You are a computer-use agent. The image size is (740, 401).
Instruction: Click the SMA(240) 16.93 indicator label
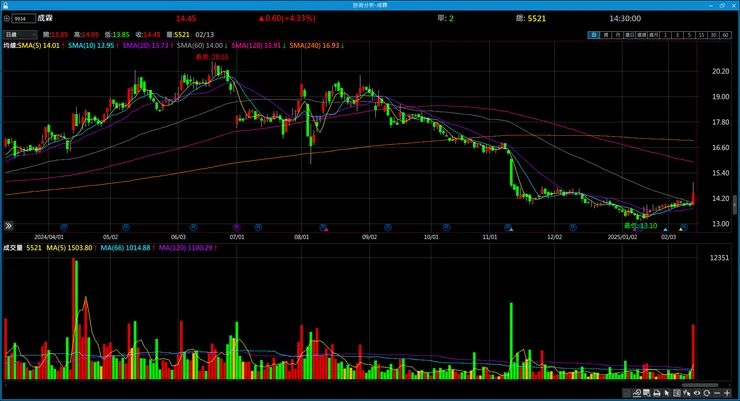[314, 45]
